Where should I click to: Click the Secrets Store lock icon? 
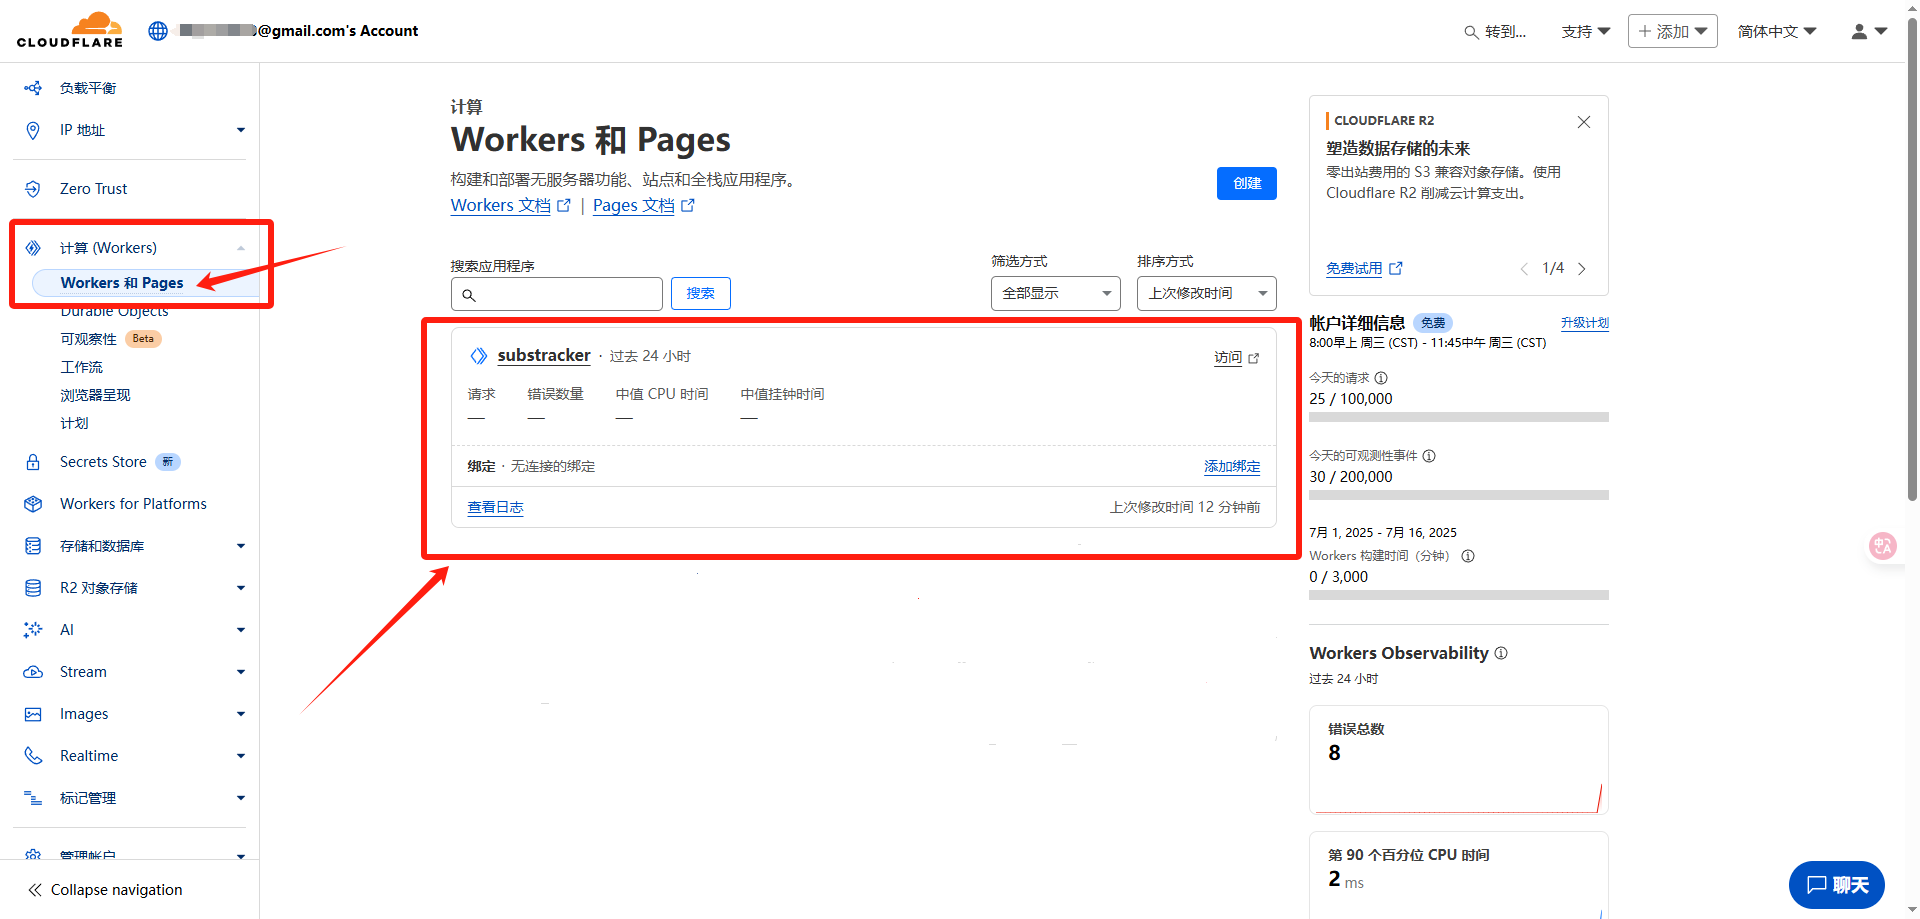[33, 462]
